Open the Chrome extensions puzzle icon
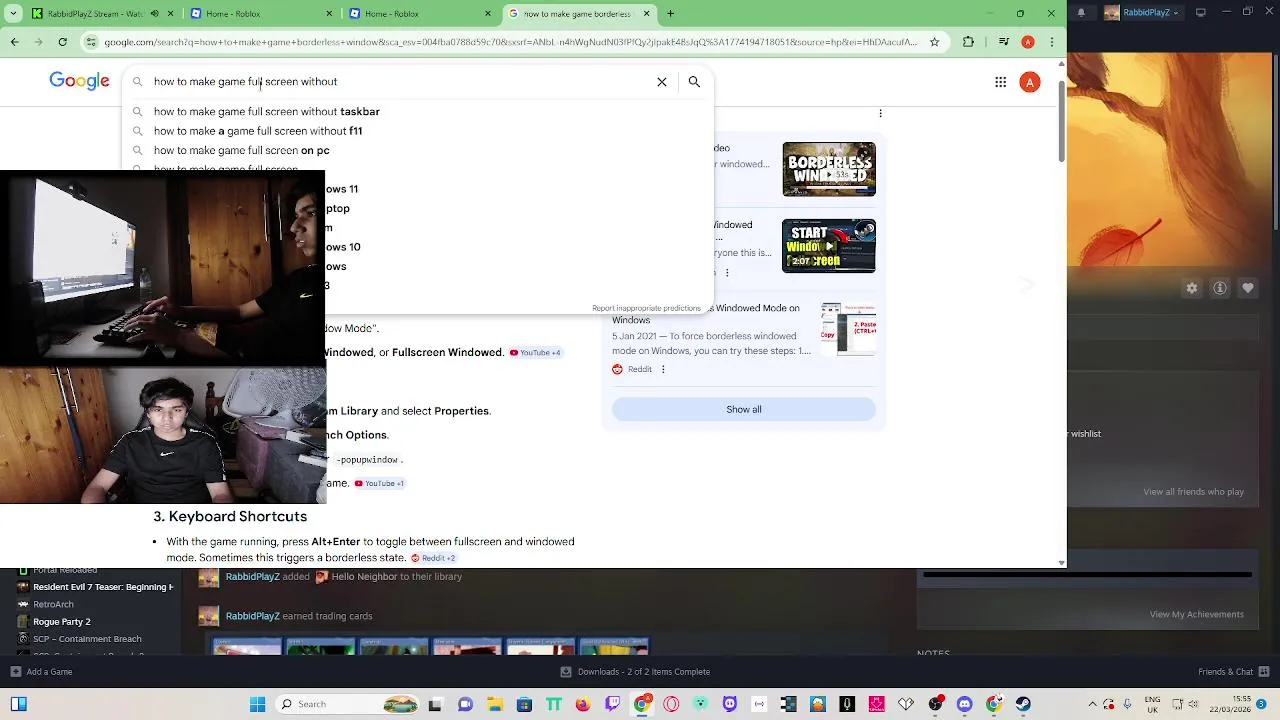The image size is (1280, 720). point(968,42)
